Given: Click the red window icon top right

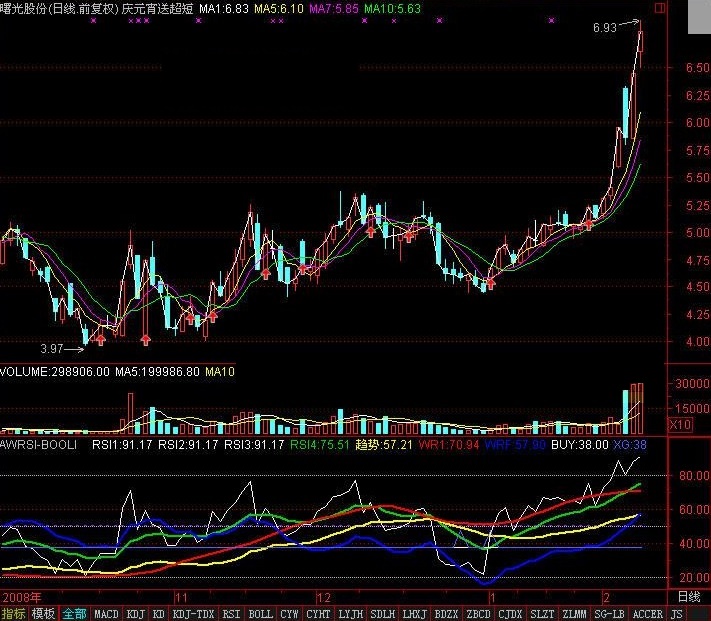Looking at the screenshot, I should [659, 8].
